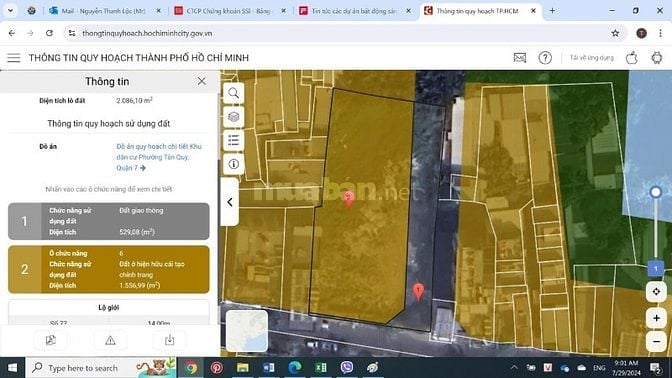Click the address bar URL
This screenshot has height=378, width=672.
(x=147, y=33)
